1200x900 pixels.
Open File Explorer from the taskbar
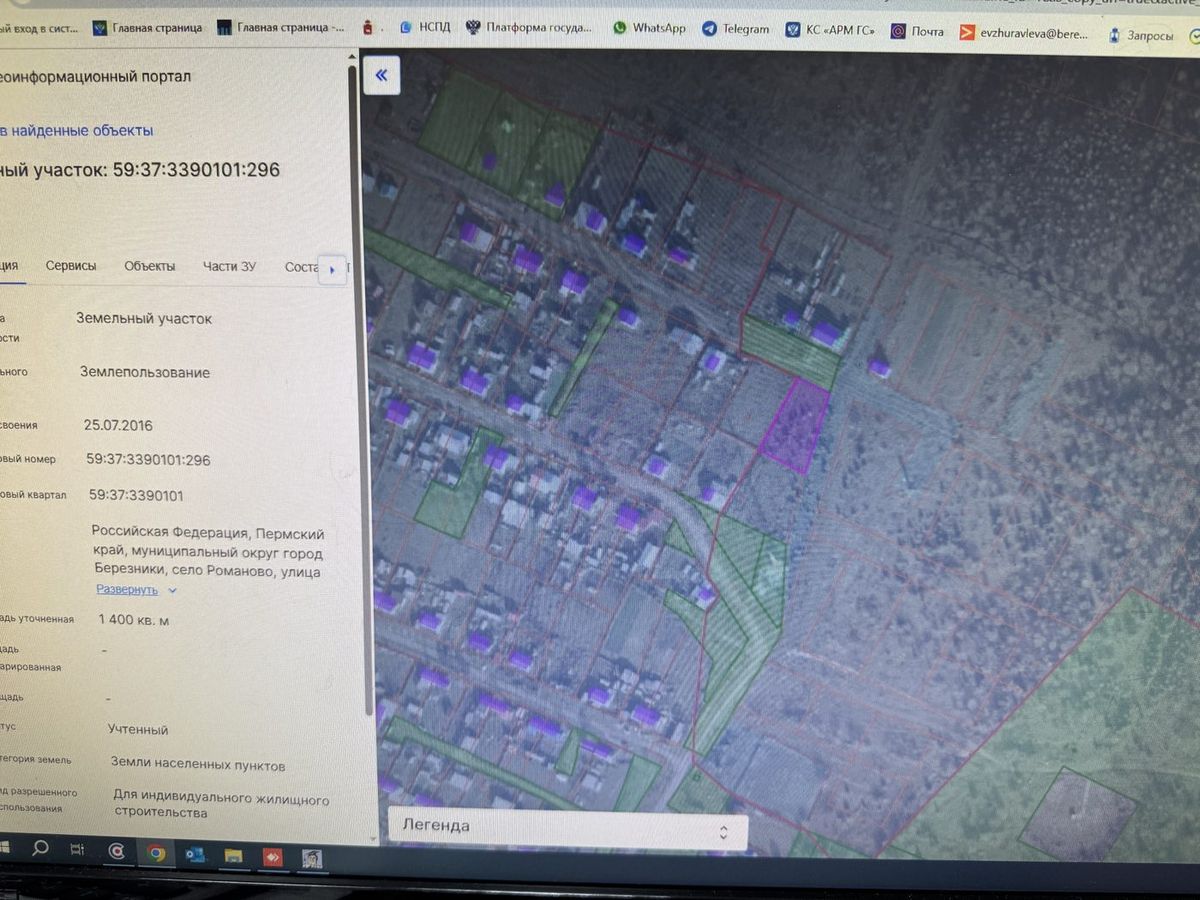click(x=233, y=855)
